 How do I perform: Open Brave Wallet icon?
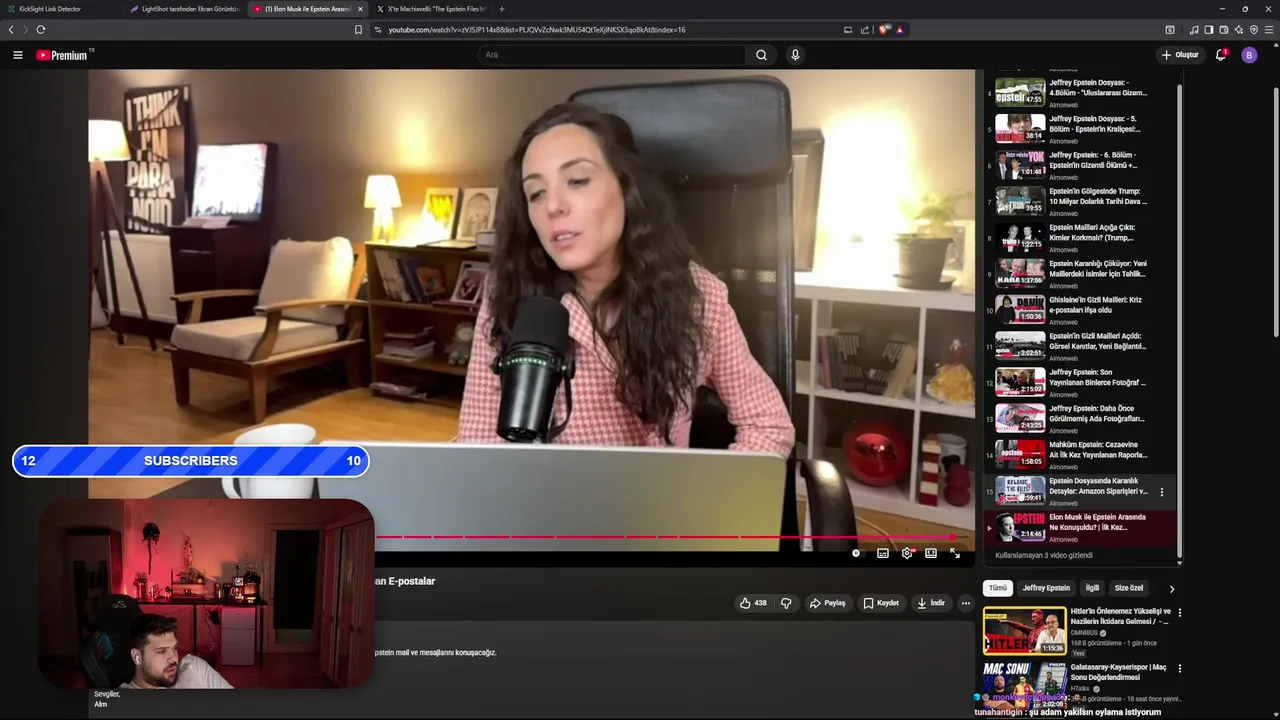pyautogui.click(x=1224, y=30)
